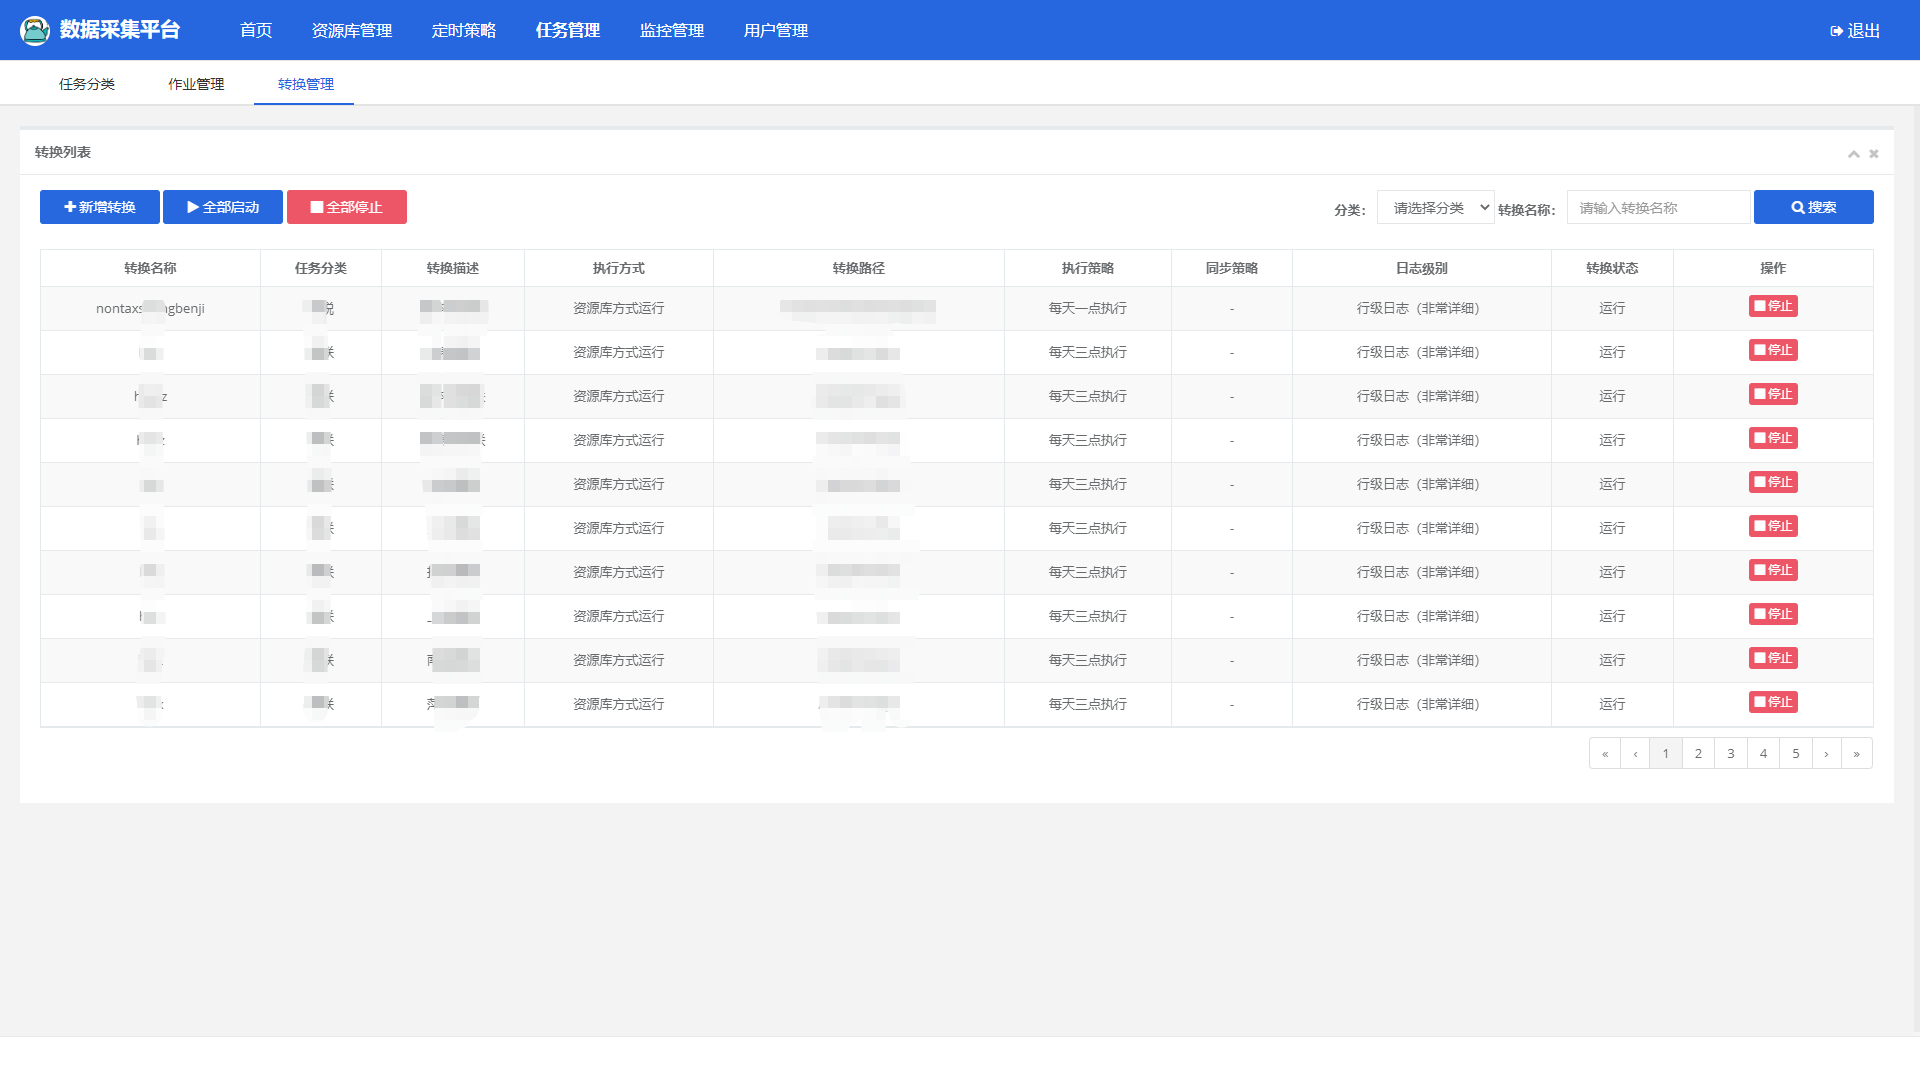Go to the first page with «
The width and height of the screenshot is (1920, 1079).
[1605, 754]
